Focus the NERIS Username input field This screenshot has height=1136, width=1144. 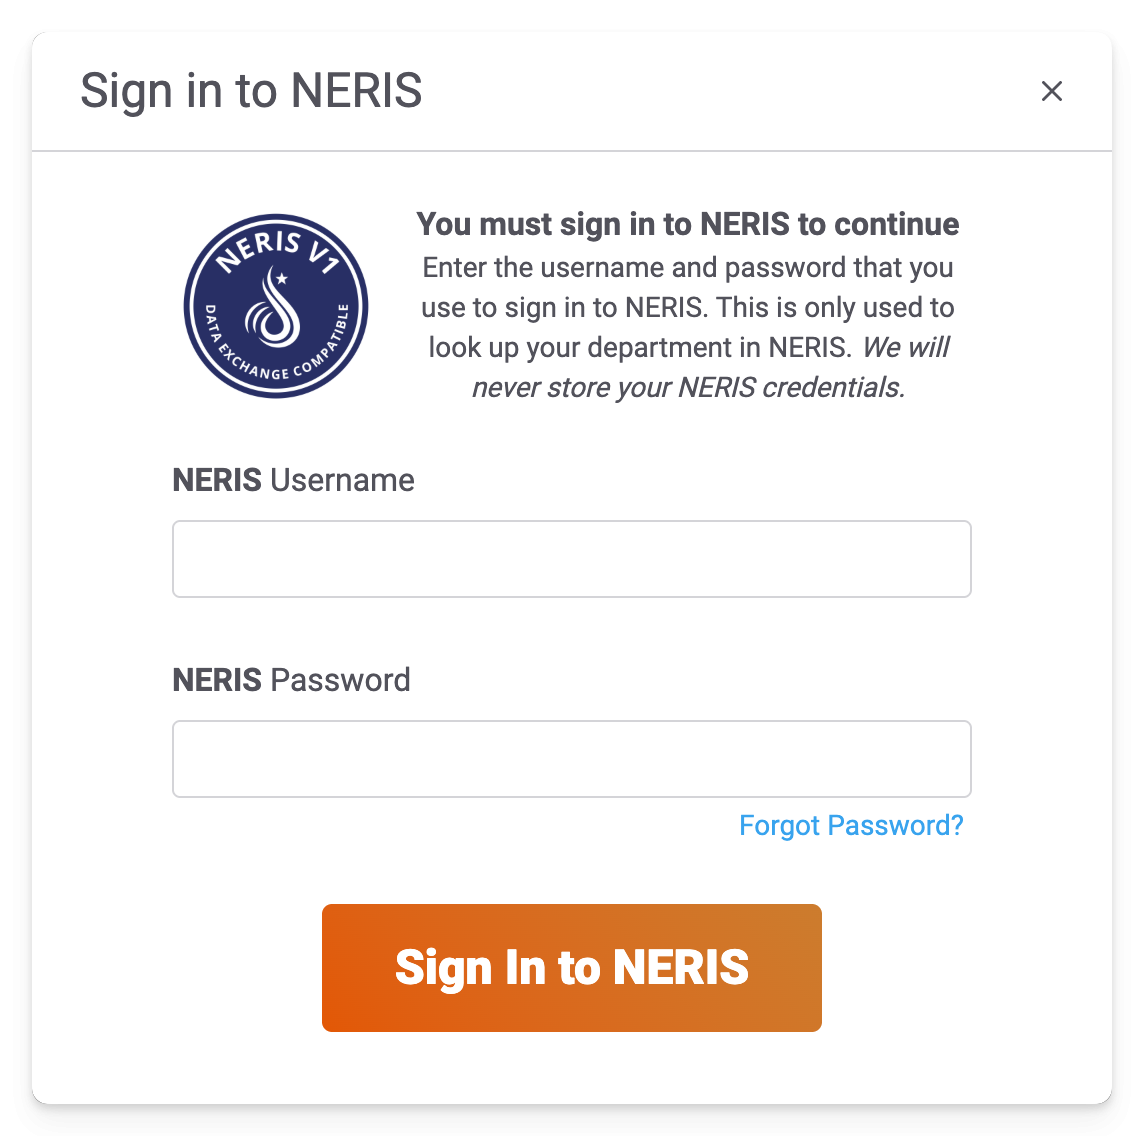click(x=571, y=559)
